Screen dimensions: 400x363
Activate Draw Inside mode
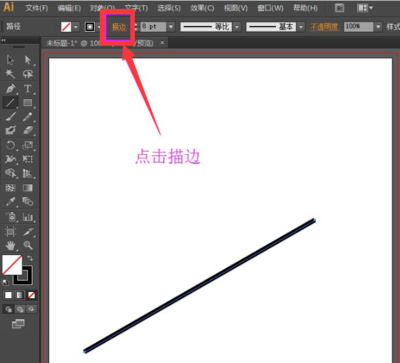31,309
